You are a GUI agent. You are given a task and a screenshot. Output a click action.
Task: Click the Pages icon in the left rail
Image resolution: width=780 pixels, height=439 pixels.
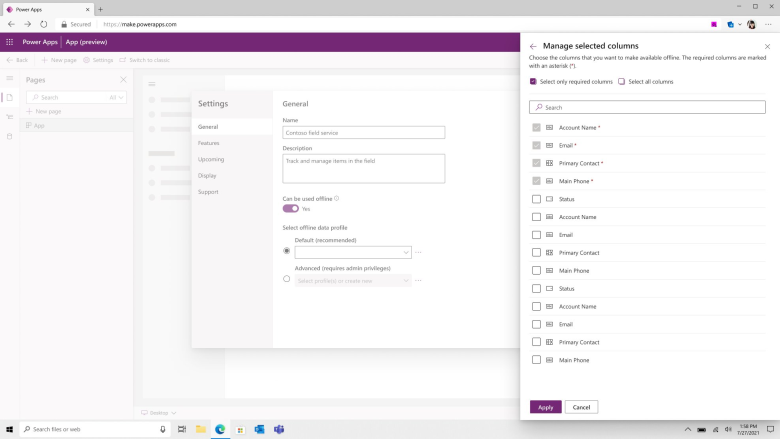[x=9, y=97]
